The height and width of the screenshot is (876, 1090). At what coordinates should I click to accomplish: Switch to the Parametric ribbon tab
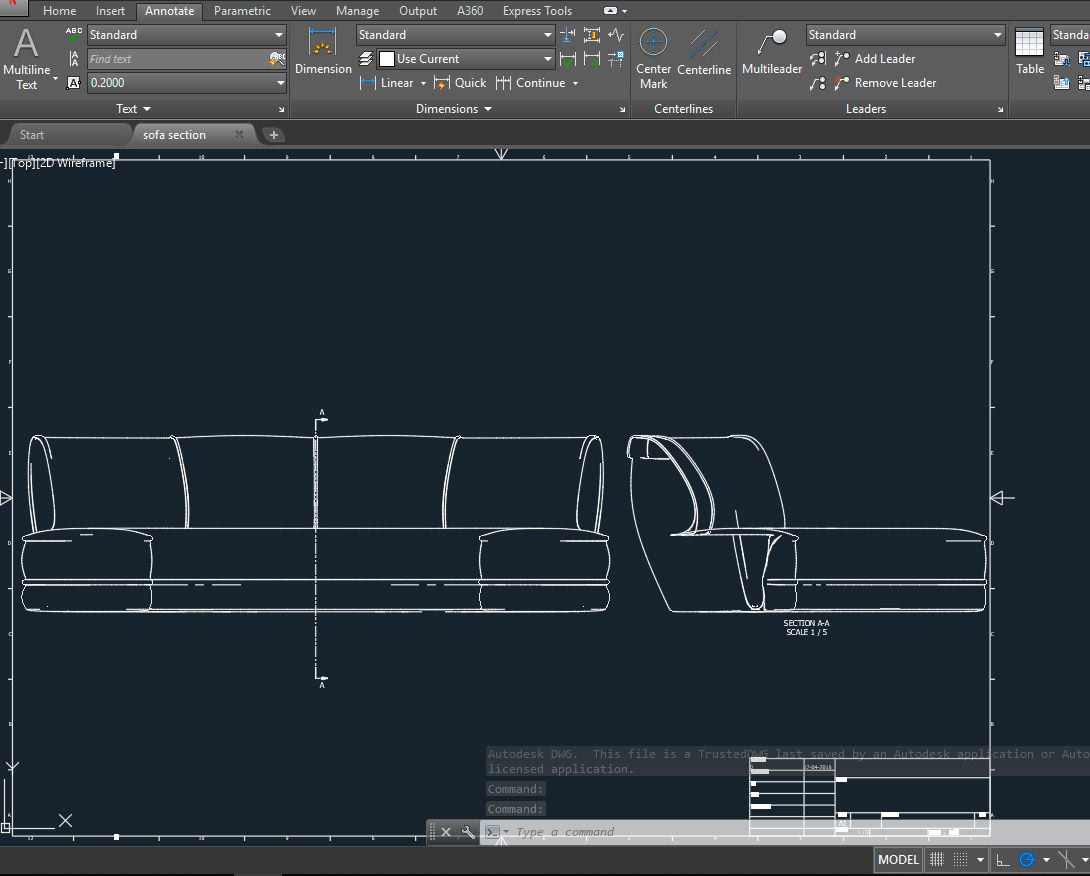click(242, 11)
